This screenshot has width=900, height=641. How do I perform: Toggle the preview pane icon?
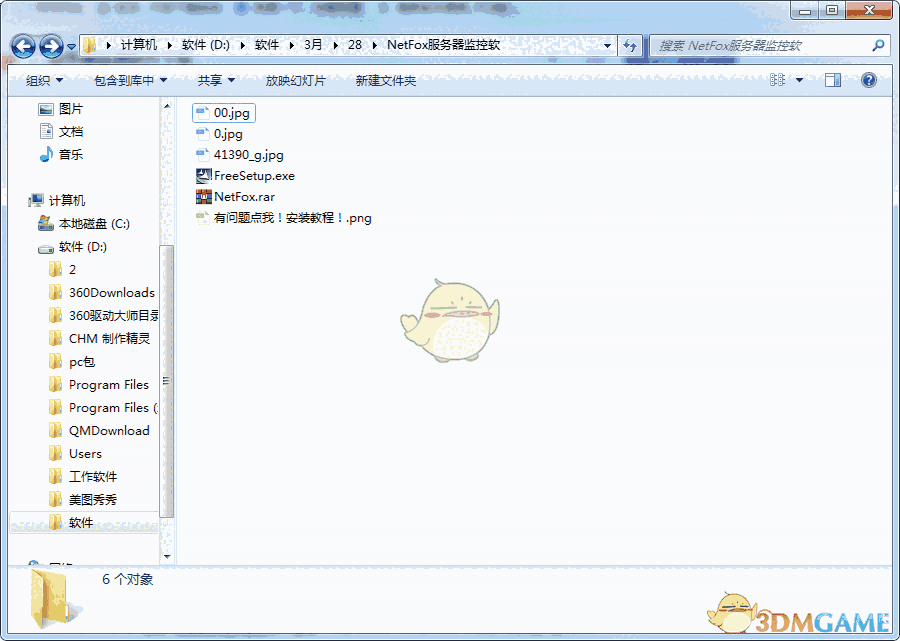(x=832, y=80)
